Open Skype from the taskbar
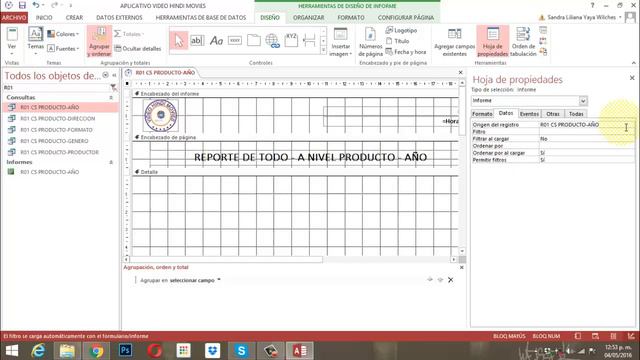The height and width of the screenshot is (360, 640). point(241,351)
